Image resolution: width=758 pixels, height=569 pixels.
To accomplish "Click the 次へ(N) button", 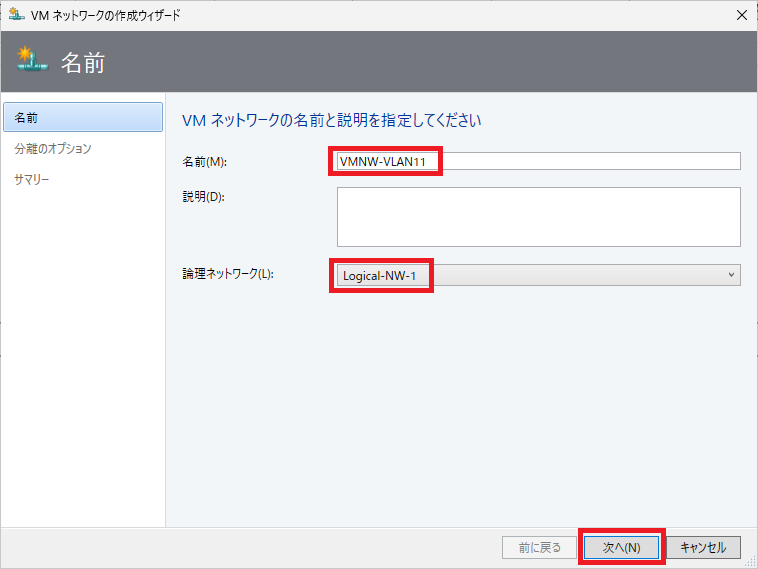I will 621,547.
